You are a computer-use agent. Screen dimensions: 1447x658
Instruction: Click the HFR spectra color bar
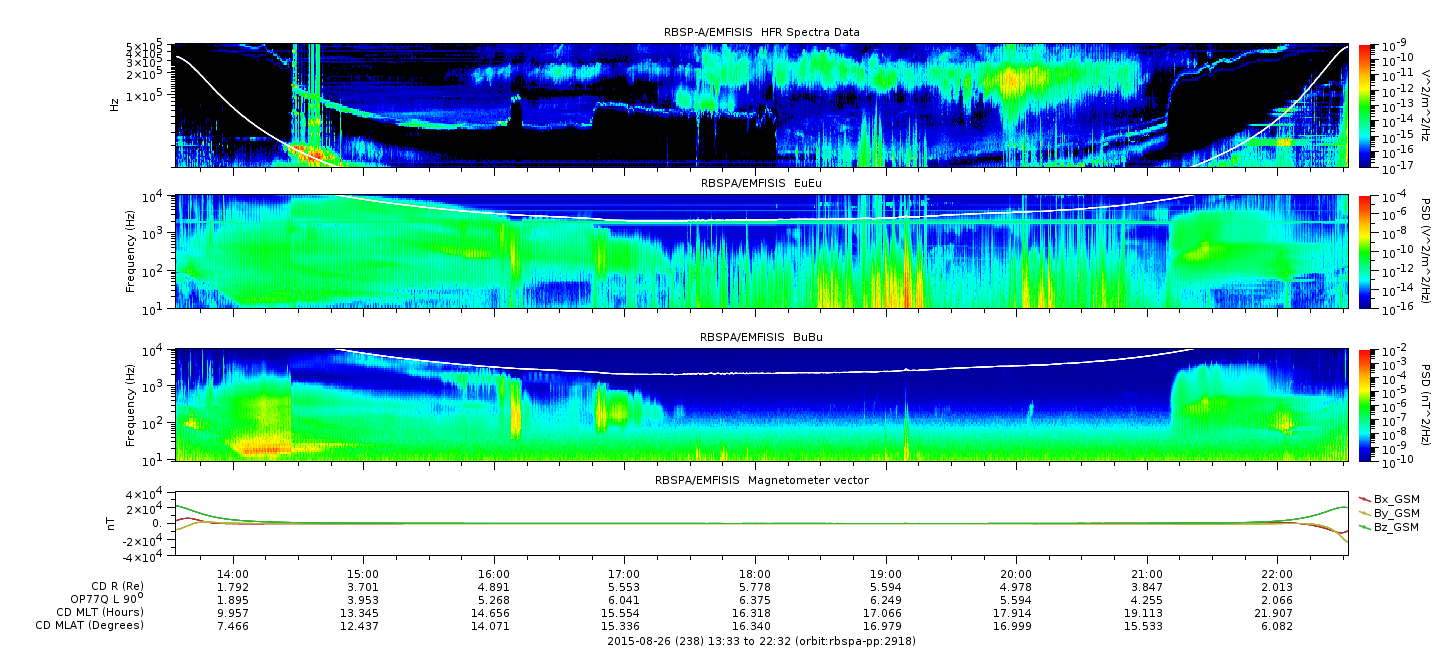click(x=1365, y=105)
